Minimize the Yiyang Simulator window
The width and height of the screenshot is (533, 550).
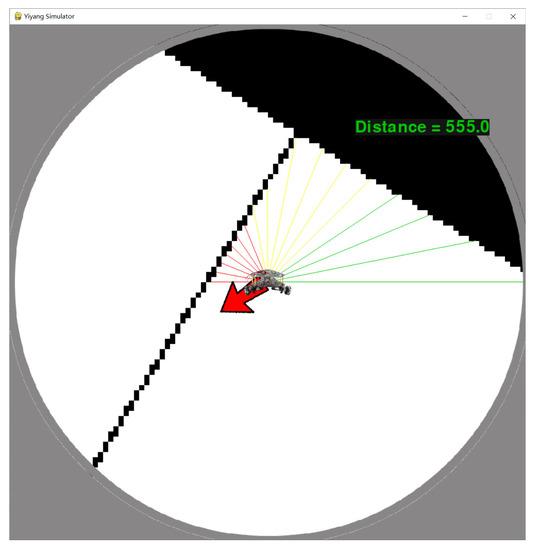click(x=465, y=16)
